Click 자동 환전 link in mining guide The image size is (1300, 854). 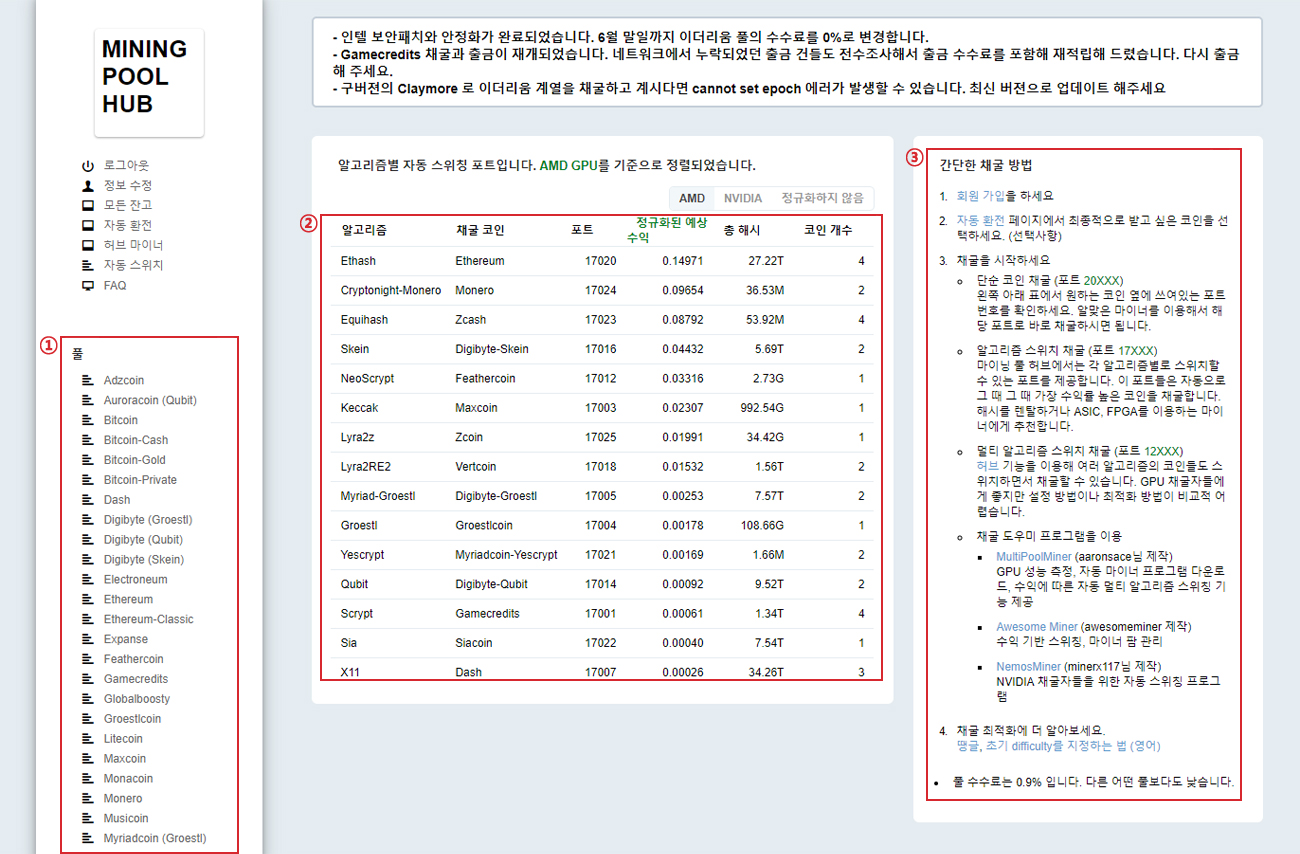(981, 220)
